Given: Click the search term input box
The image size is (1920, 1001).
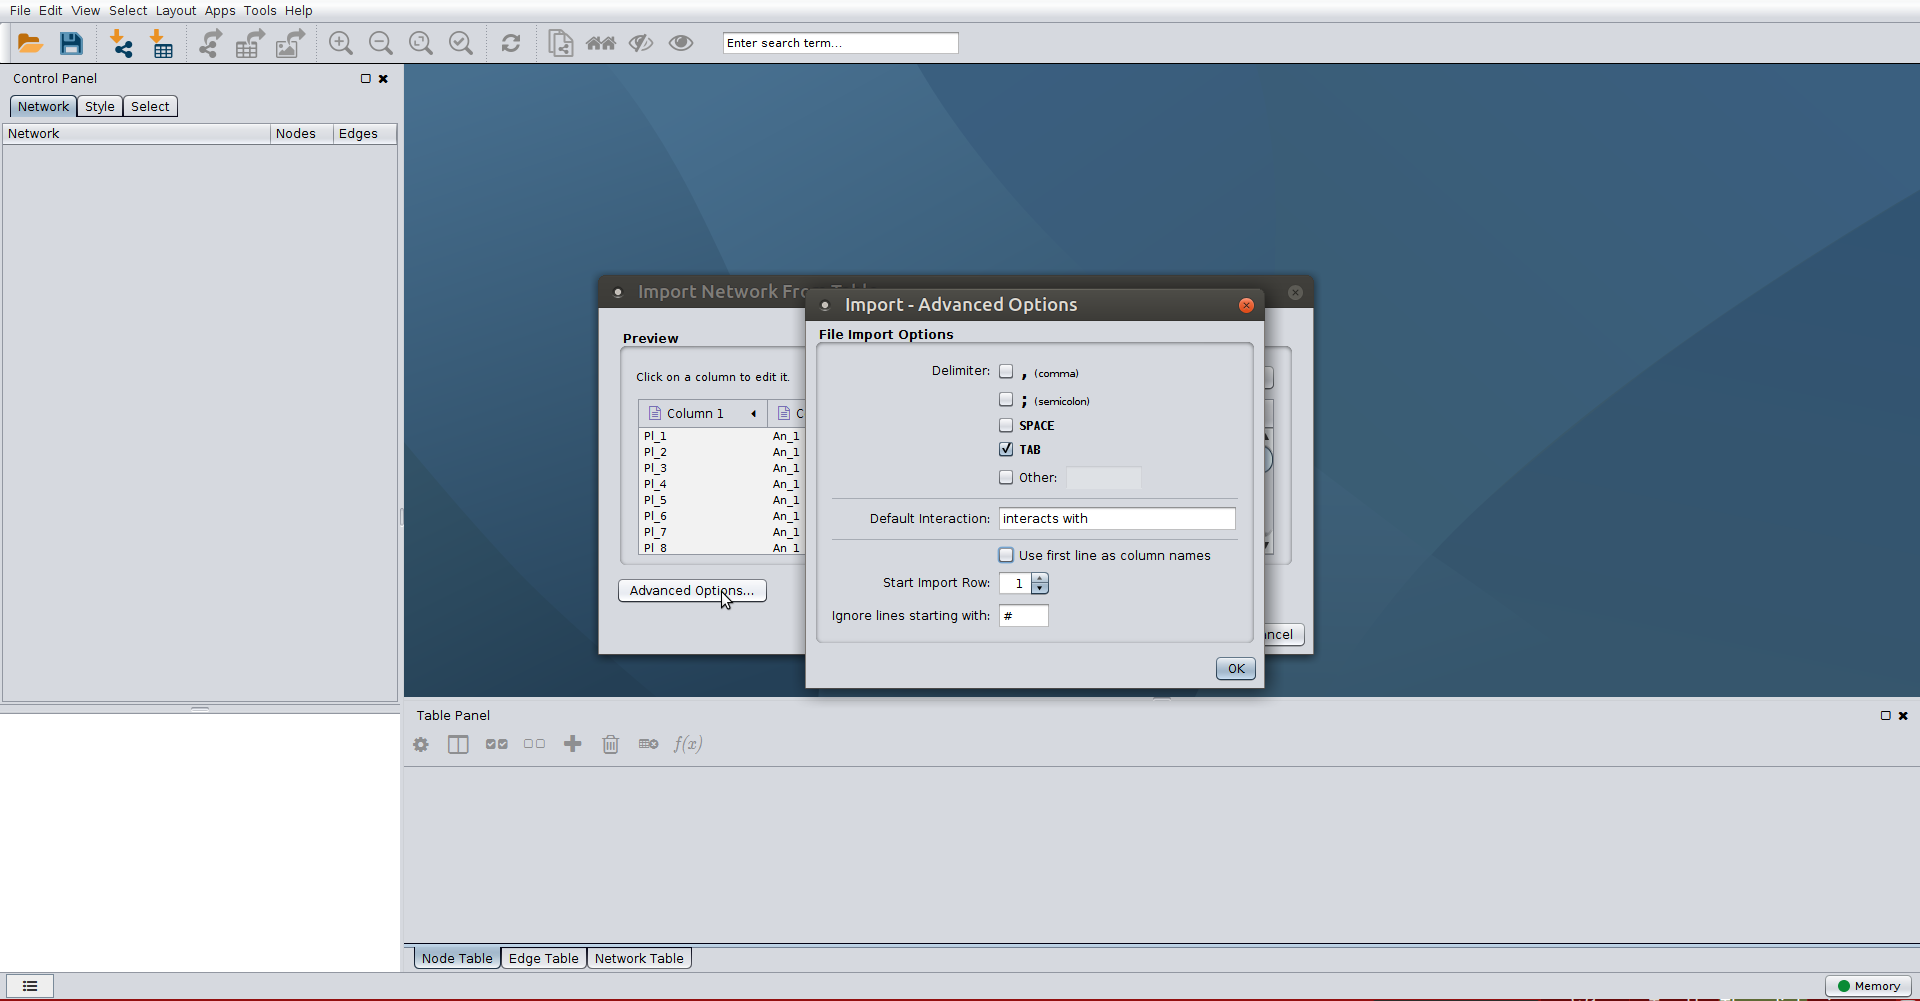Looking at the screenshot, I should click(840, 43).
